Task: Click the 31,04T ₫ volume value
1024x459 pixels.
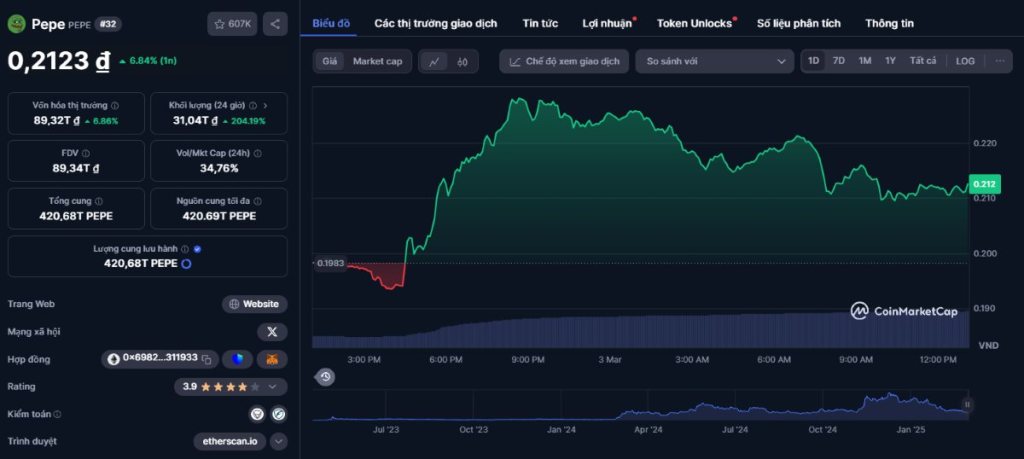Action: (195, 121)
